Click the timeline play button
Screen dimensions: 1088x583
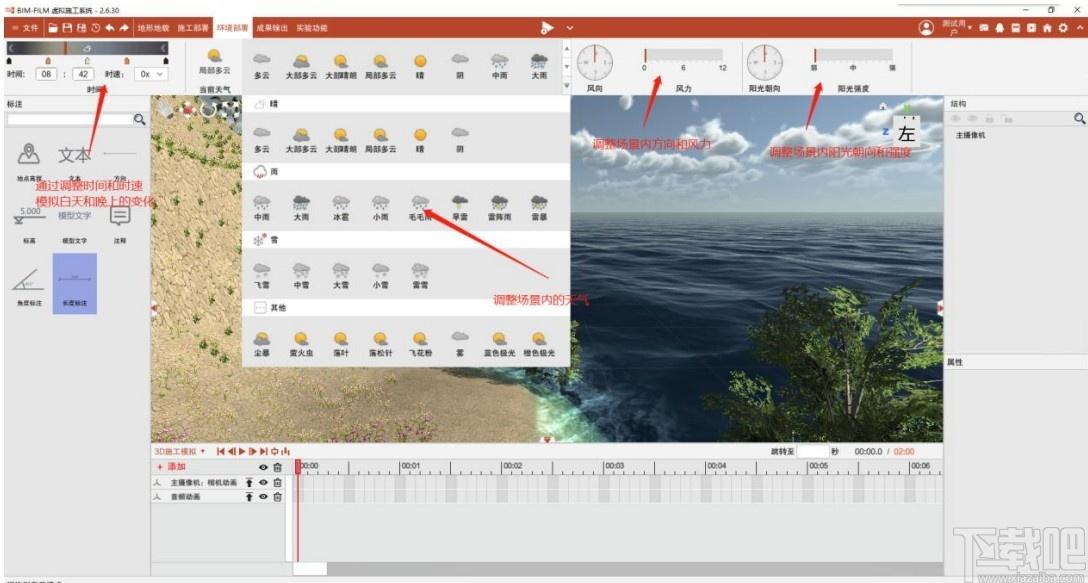point(242,451)
